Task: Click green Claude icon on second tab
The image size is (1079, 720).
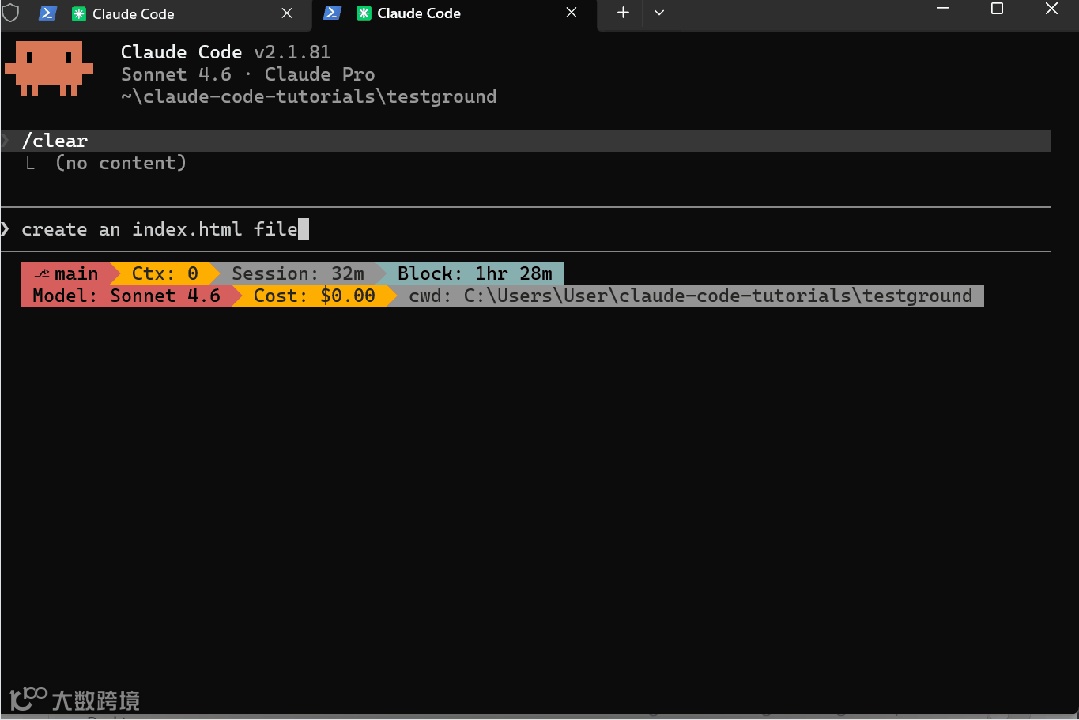Action: (x=365, y=13)
